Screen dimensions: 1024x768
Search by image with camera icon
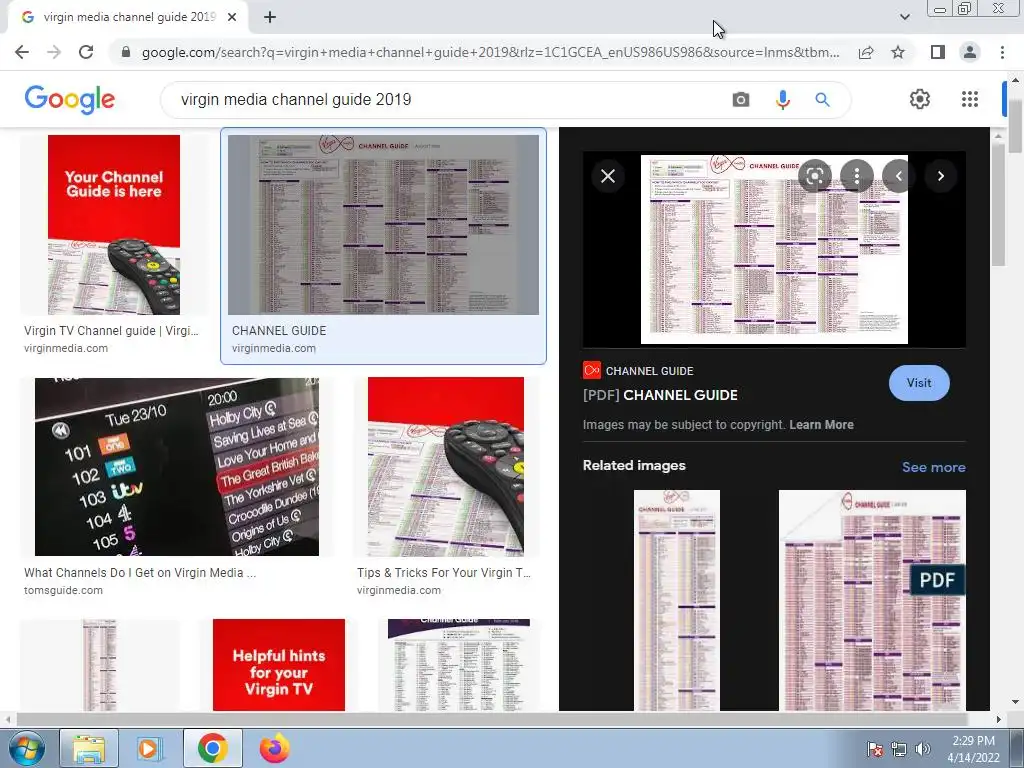[741, 100]
